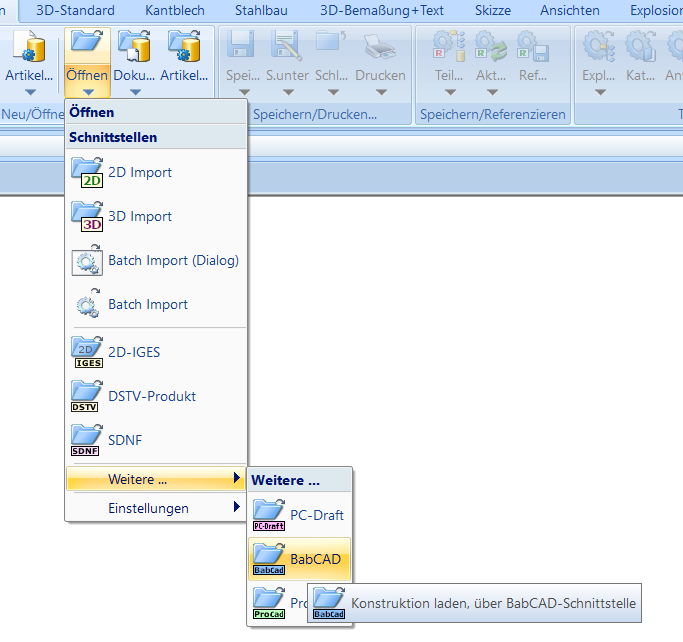The width and height of the screenshot is (683, 642).
Task: Open dropdown arrow under Öffnen
Action: [88, 92]
